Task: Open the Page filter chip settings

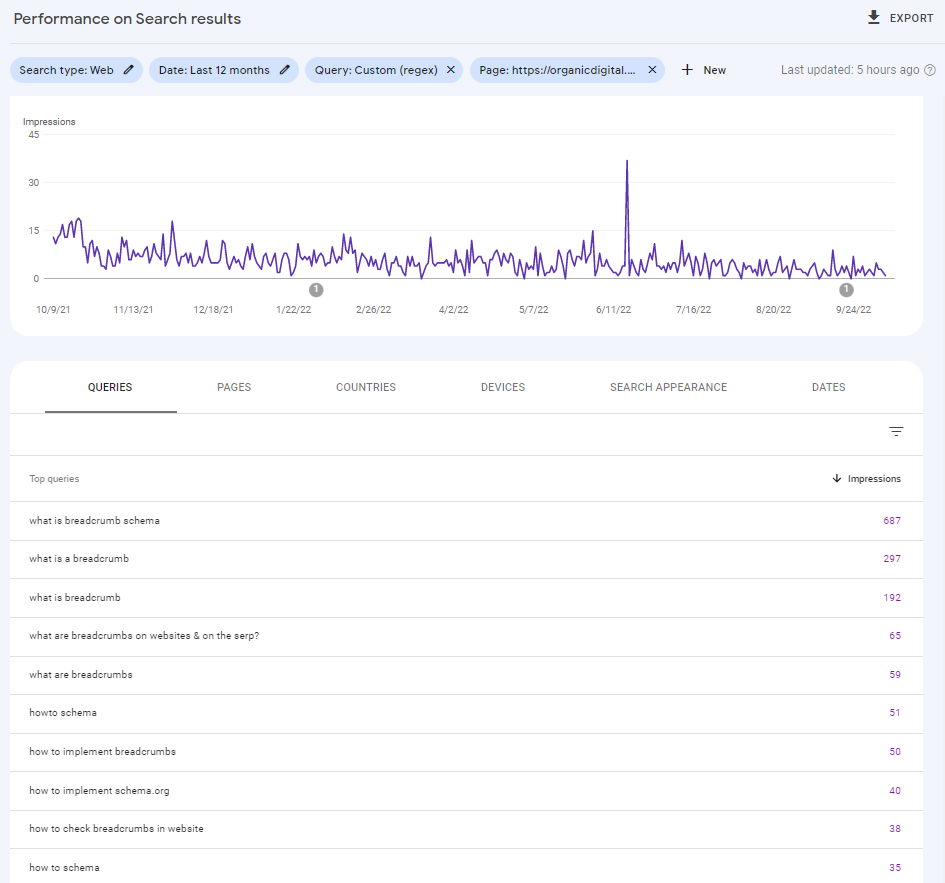Action: [557, 70]
